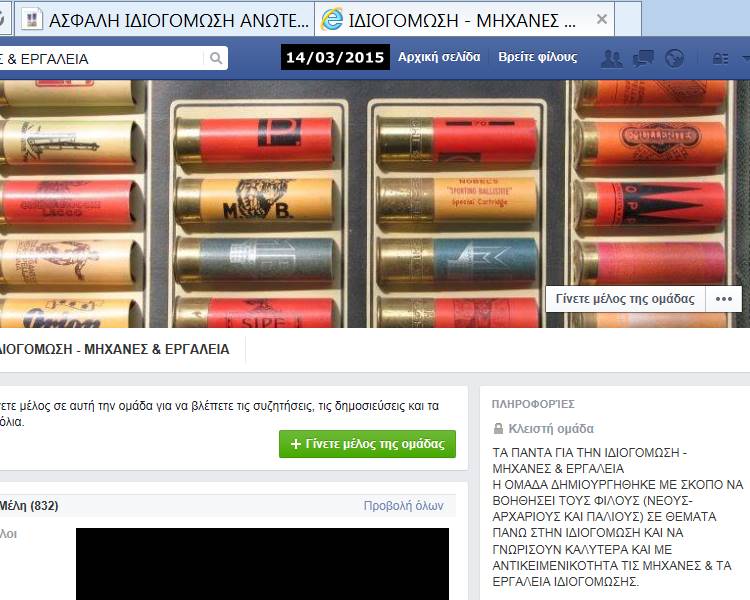Click the green Γίνετε μέλος της ομάδας button
Viewport: 750px width, 600px height.
367,444
